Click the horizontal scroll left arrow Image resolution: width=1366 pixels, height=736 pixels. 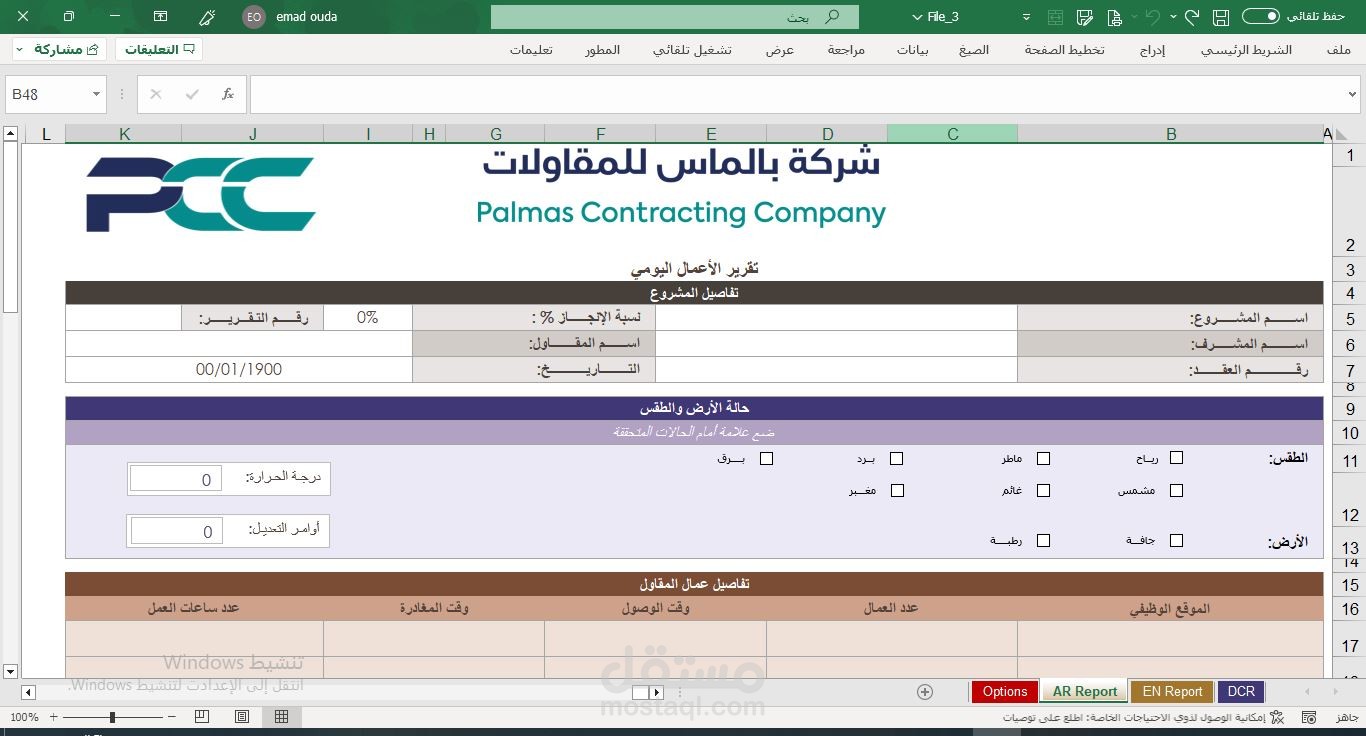[28, 692]
